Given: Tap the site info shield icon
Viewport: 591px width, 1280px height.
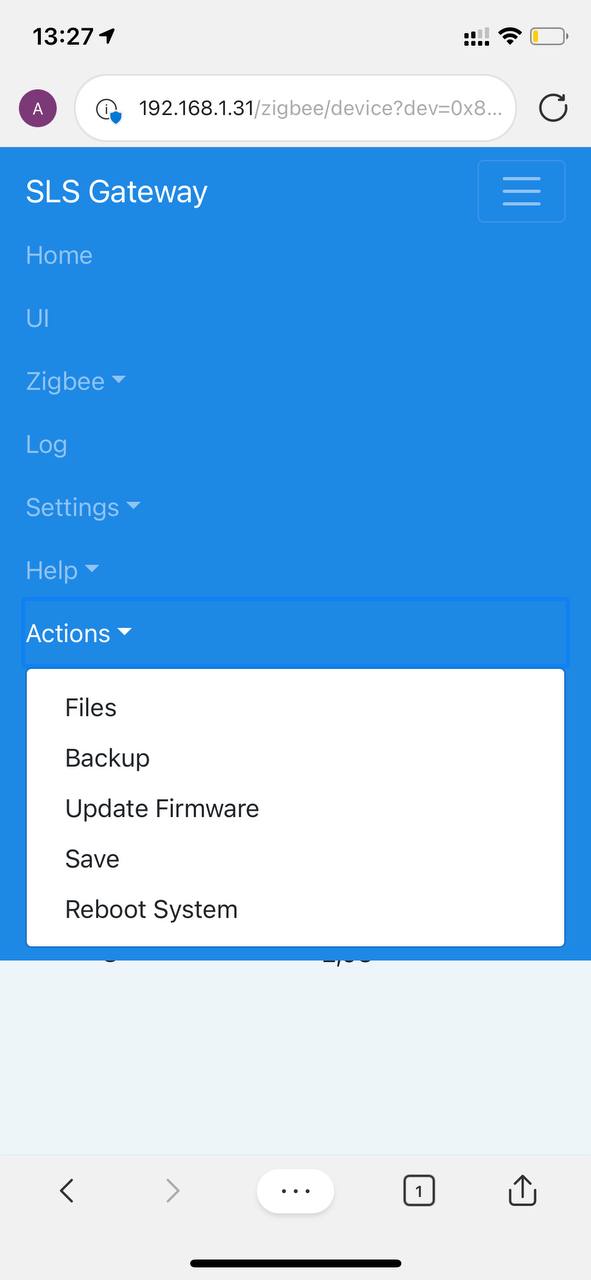Looking at the screenshot, I should click(108, 109).
